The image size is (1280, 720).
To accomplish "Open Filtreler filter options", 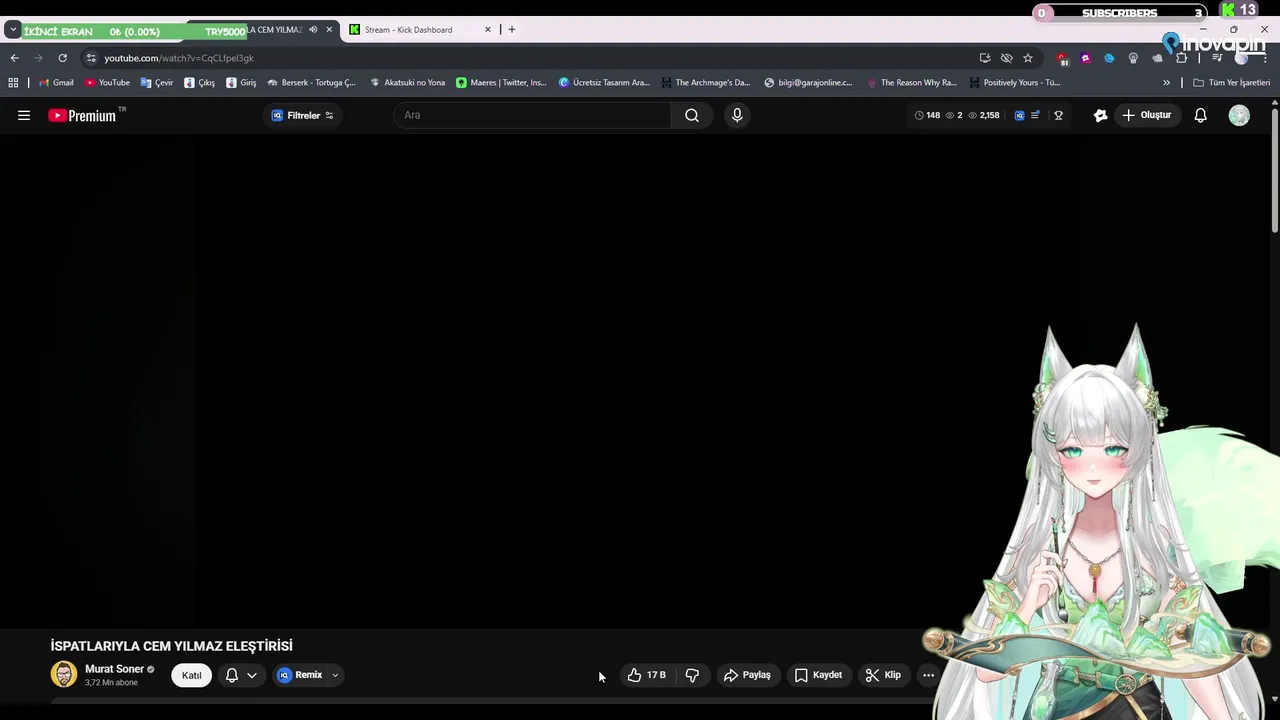I will (303, 115).
